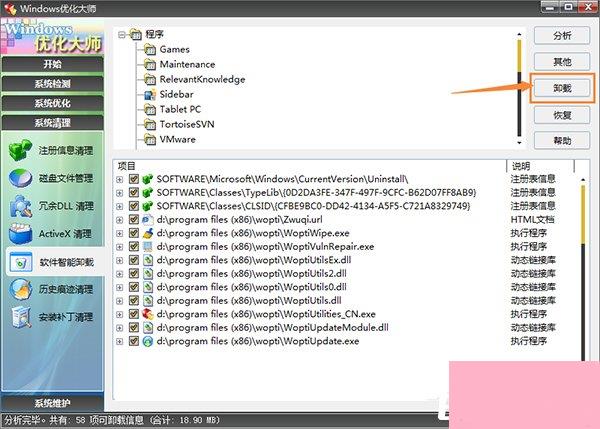
Task: Expand the WoptiUpdate.exe row
Action: point(120,341)
